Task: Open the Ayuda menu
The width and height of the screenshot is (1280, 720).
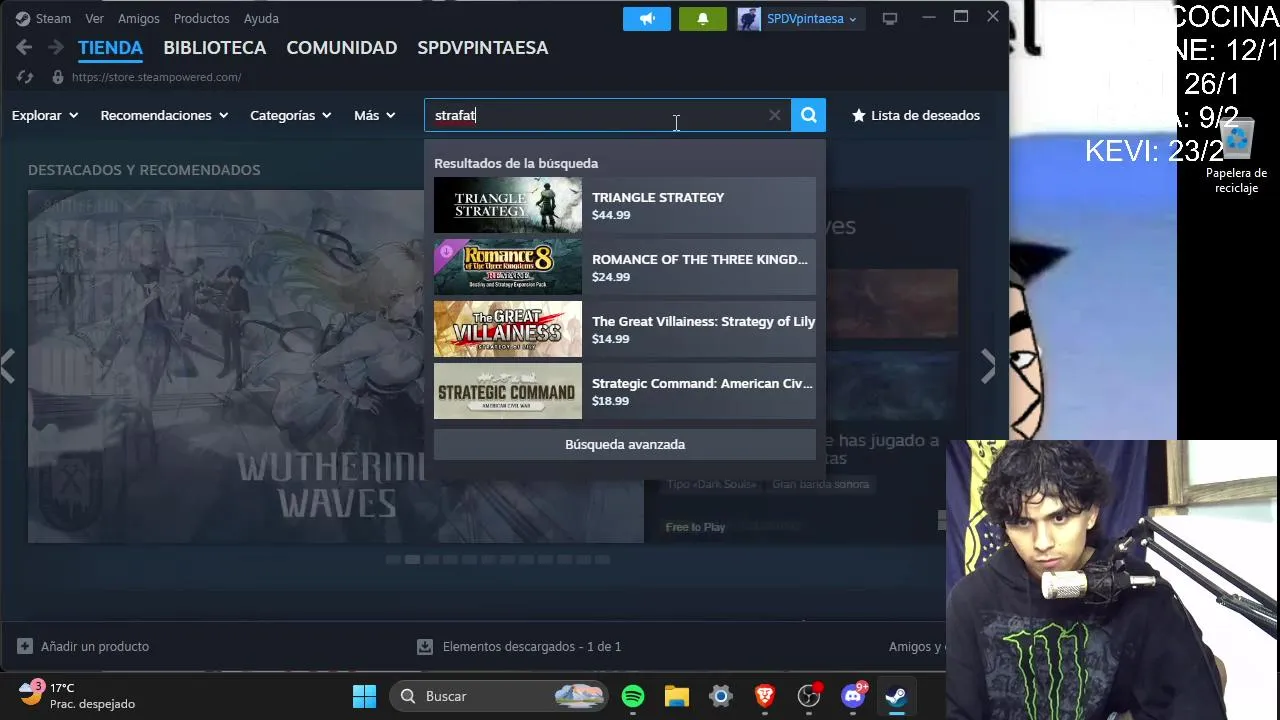Action: point(261,18)
